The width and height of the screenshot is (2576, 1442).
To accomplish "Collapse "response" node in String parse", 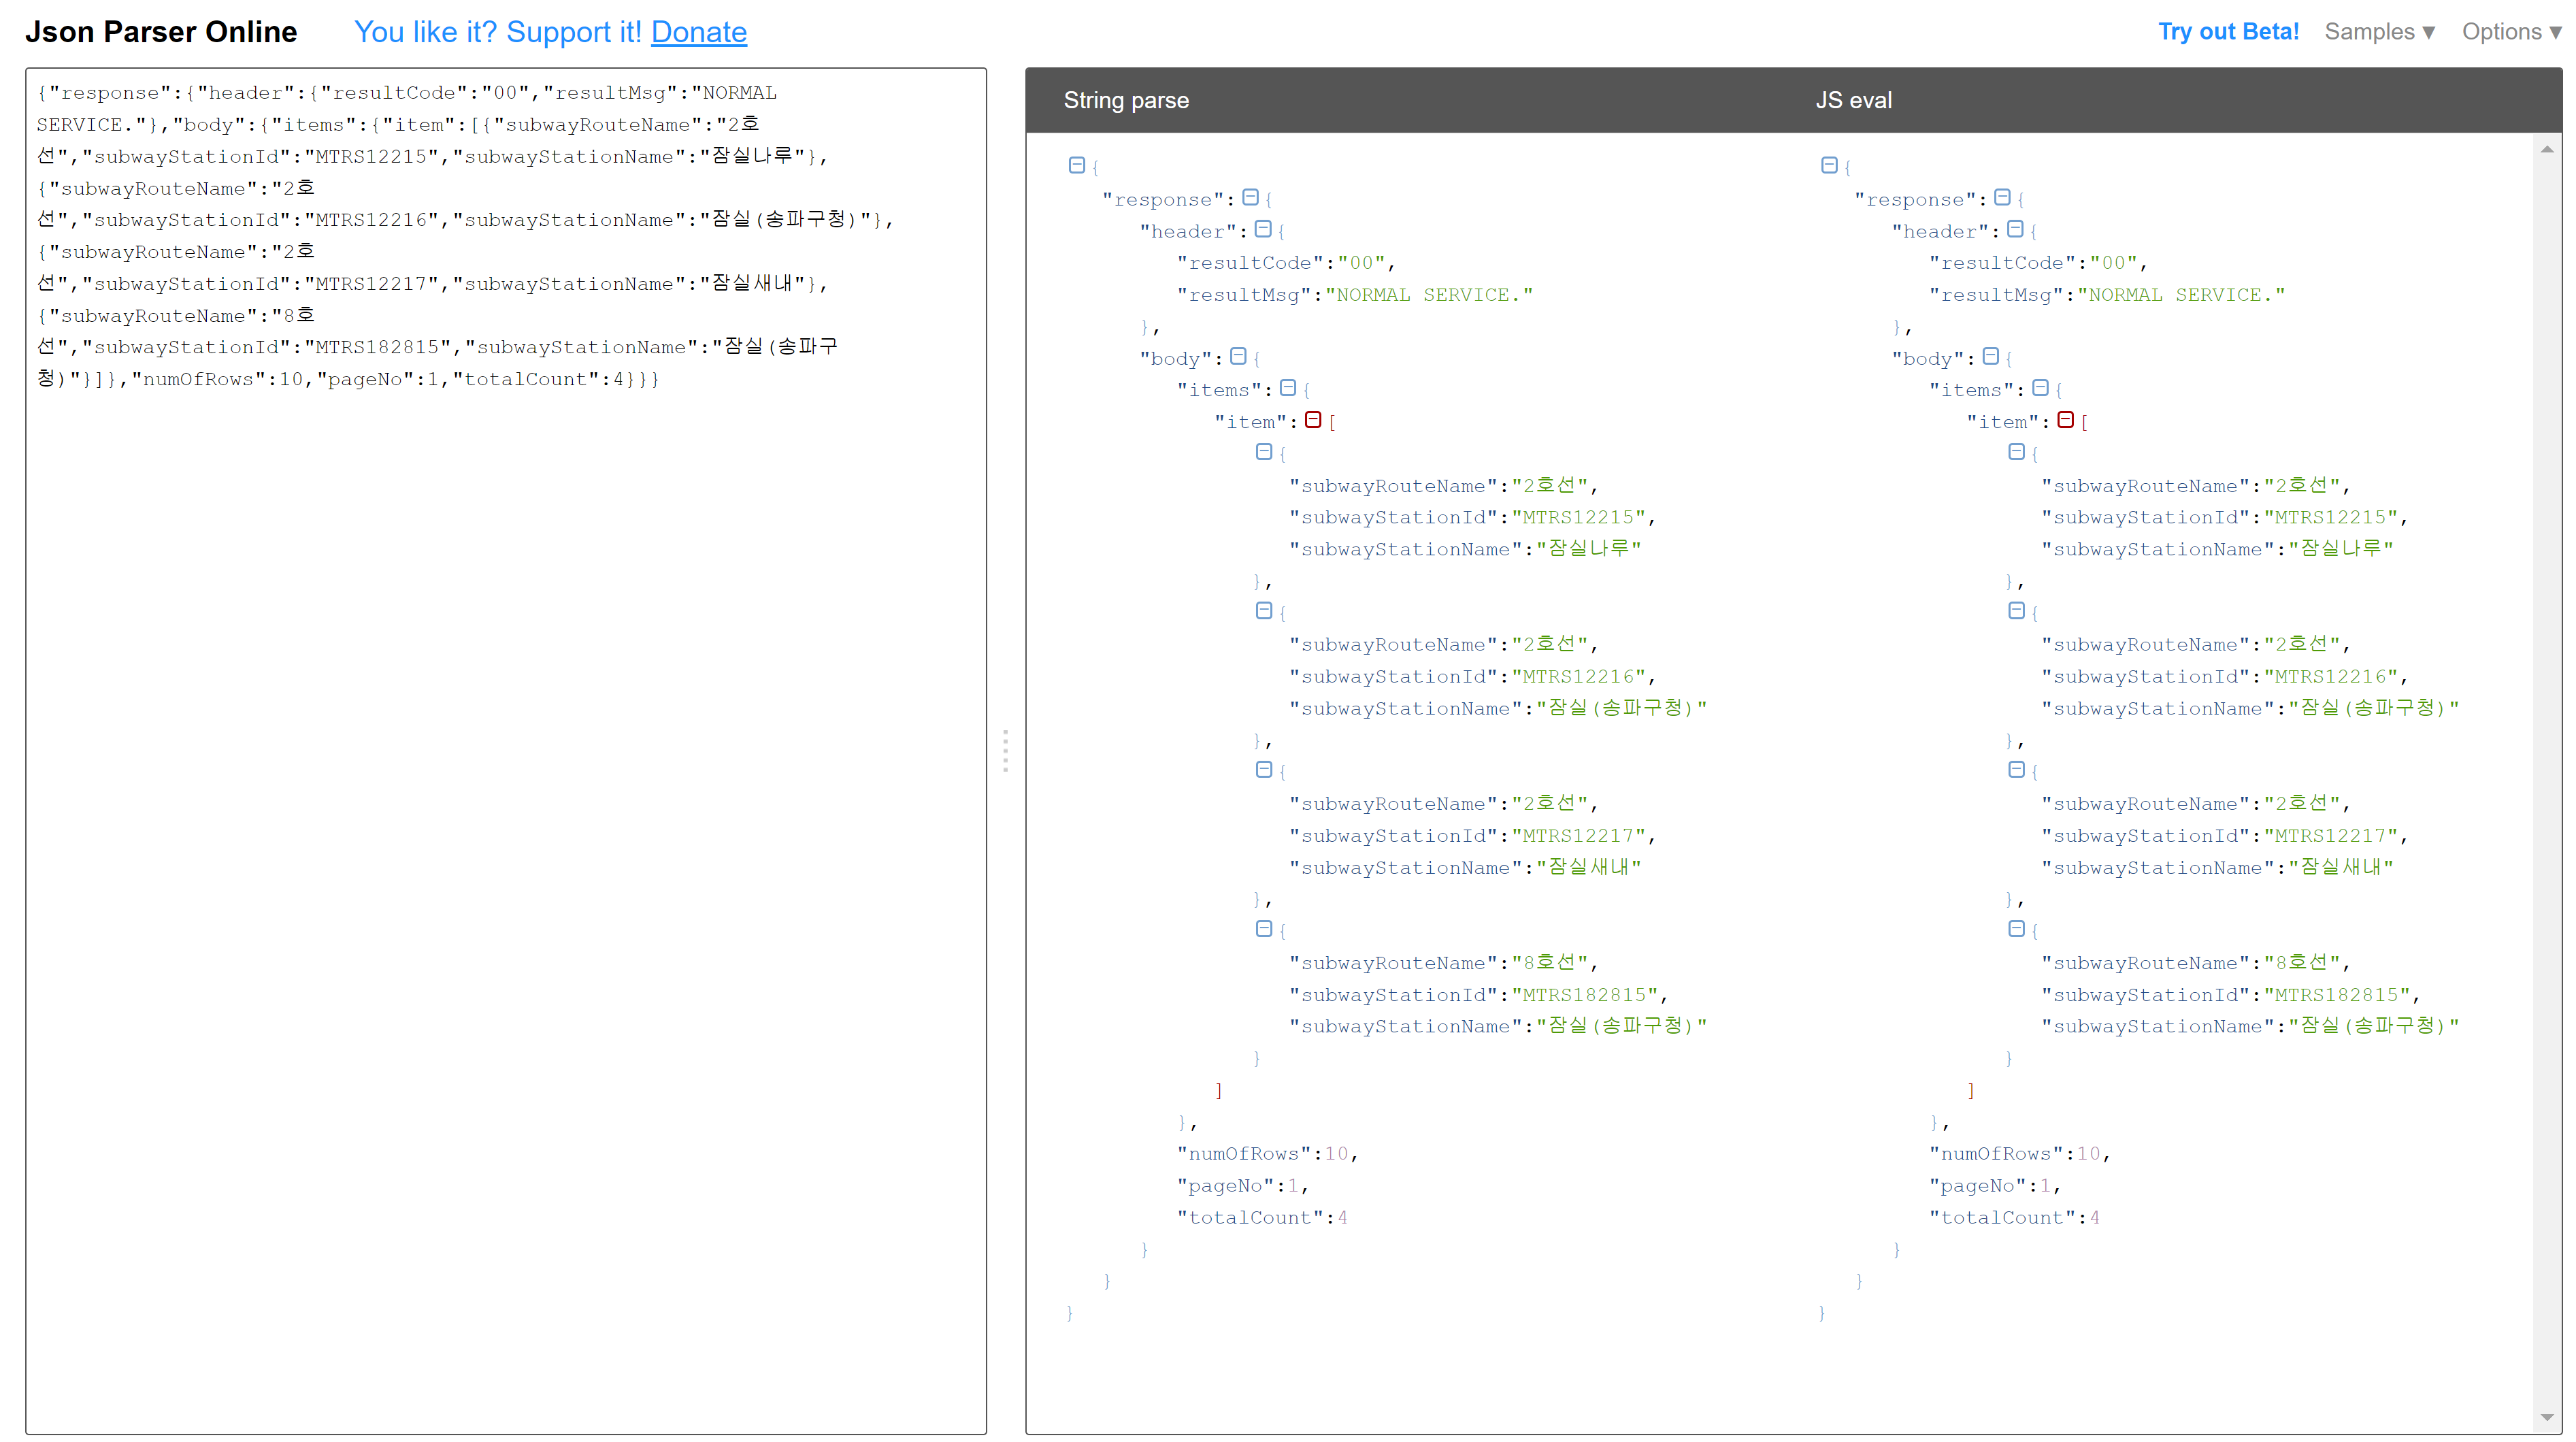I will tap(1250, 197).
